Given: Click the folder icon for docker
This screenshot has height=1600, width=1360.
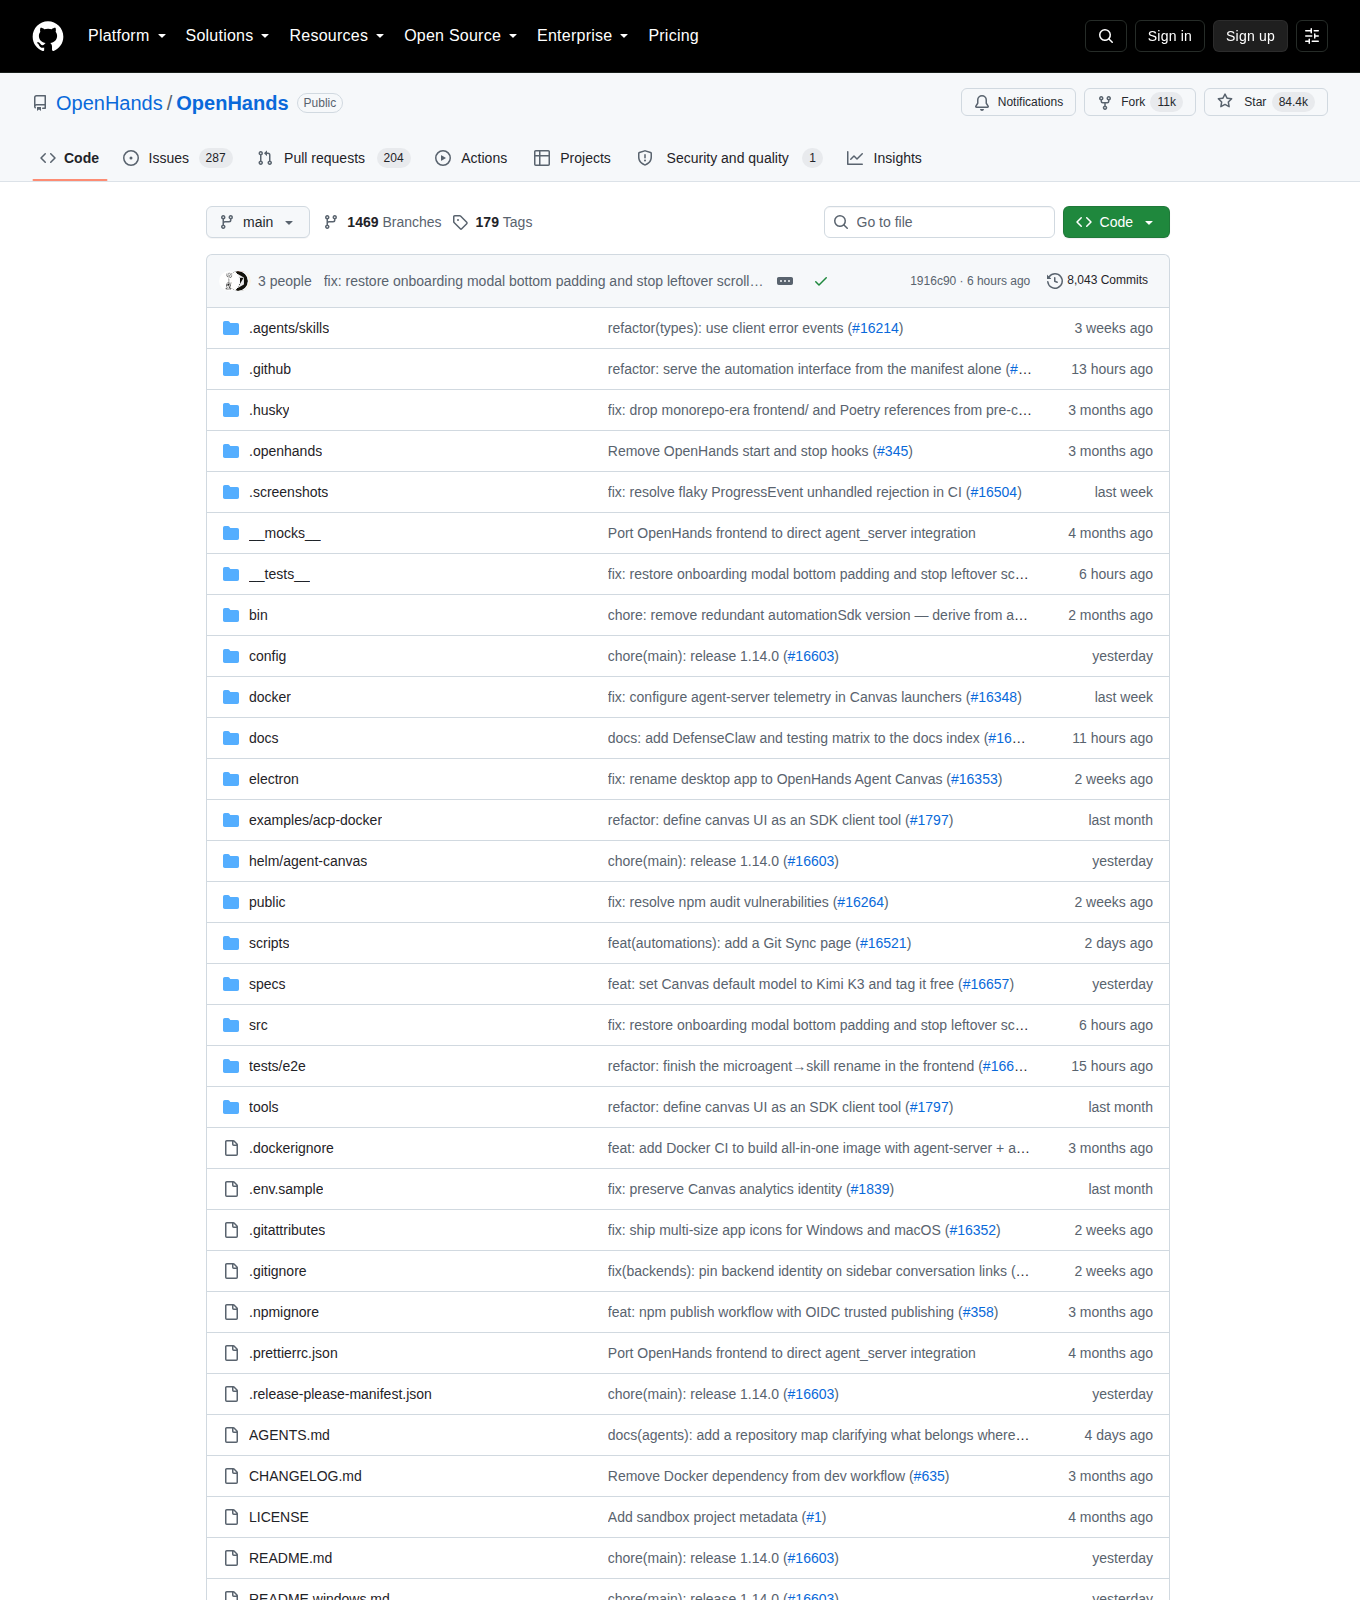Looking at the screenshot, I should 231,697.
